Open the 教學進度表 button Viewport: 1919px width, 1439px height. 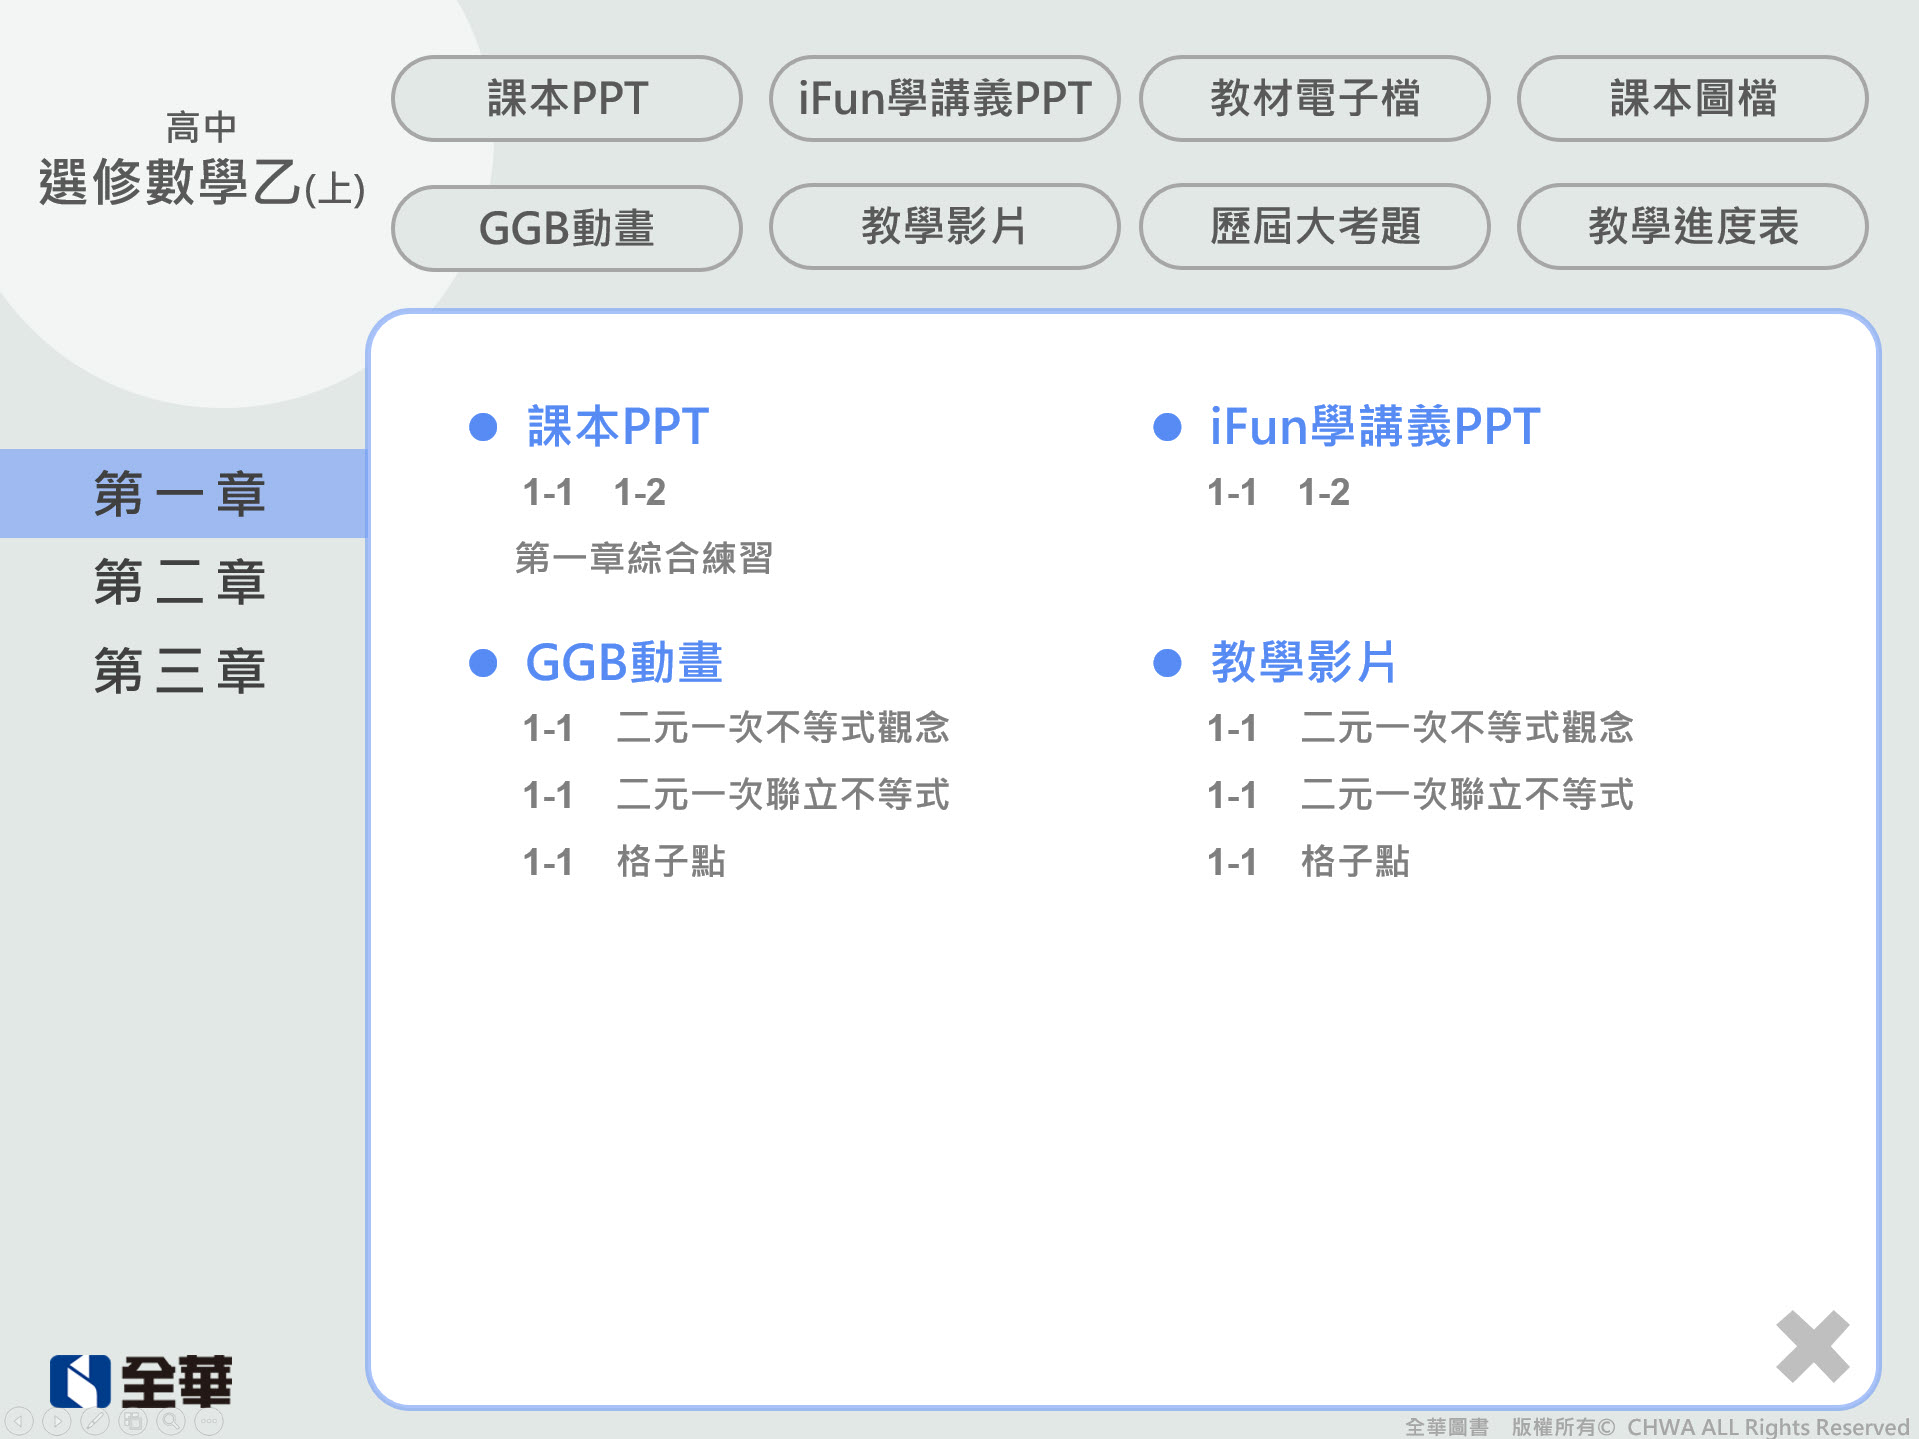coord(1692,226)
